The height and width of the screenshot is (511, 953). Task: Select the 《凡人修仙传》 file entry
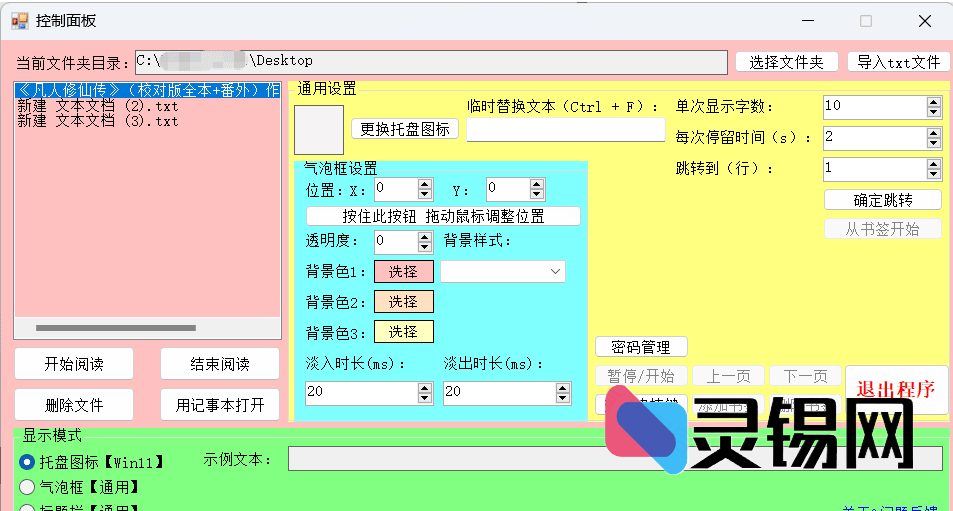pyautogui.click(x=146, y=90)
